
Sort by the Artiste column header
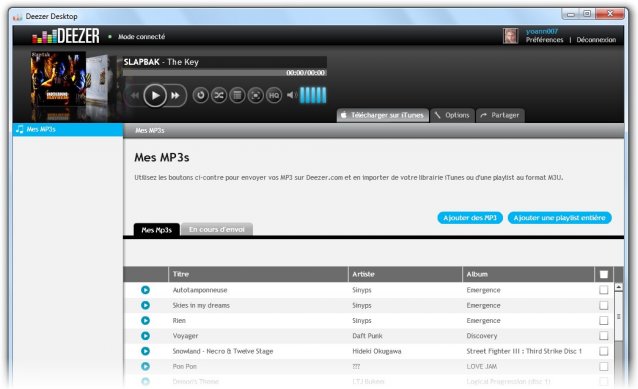pos(405,274)
